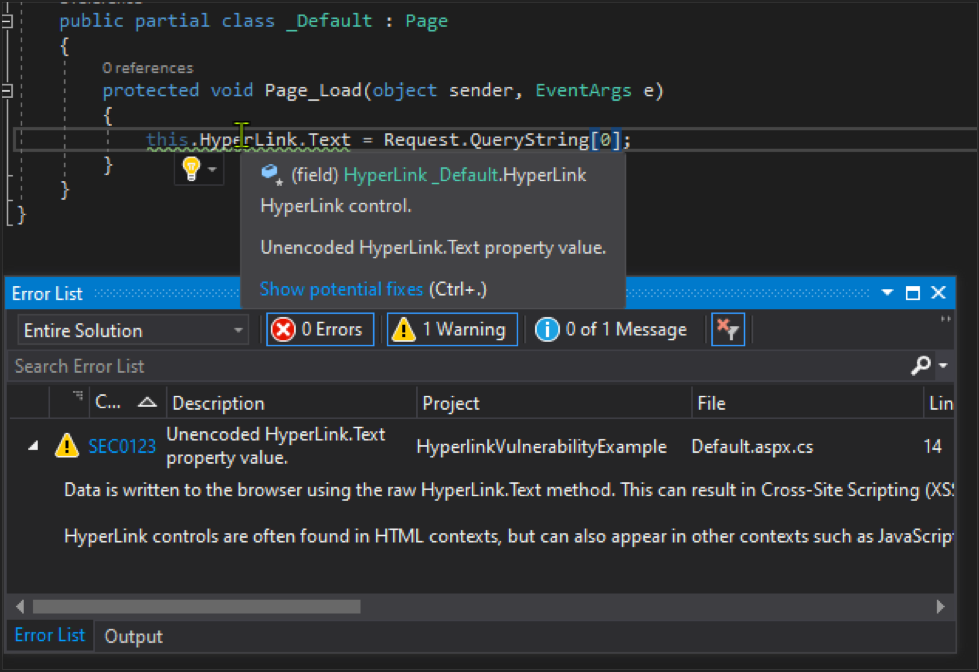
Task: Open the SEC0123 error code link
Action: click(x=122, y=447)
